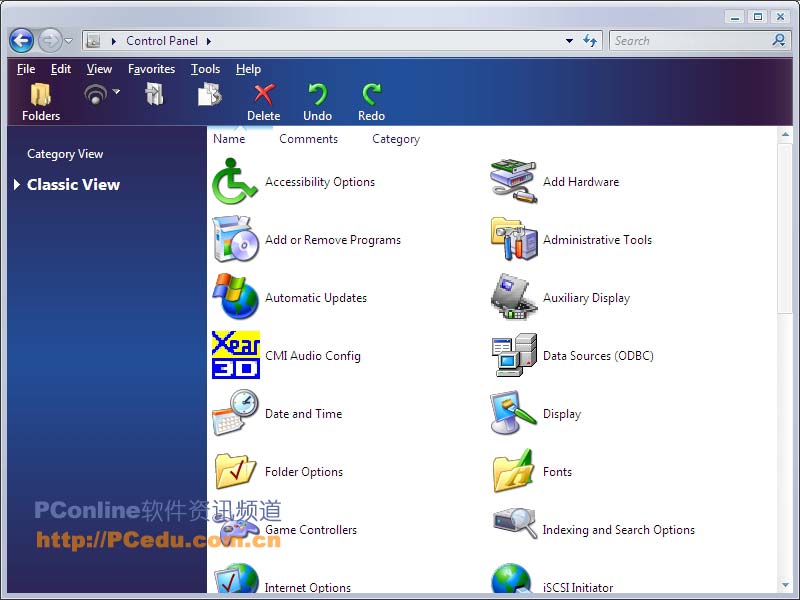The height and width of the screenshot is (600, 800).
Task: Open the Favorites menu
Action: pyautogui.click(x=152, y=69)
